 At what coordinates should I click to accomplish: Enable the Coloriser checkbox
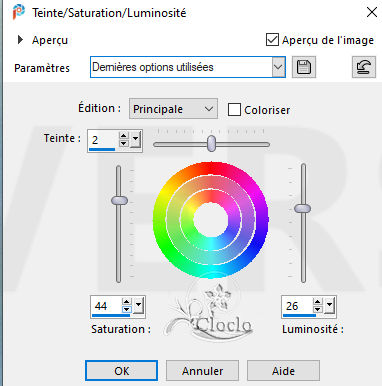pos(234,110)
